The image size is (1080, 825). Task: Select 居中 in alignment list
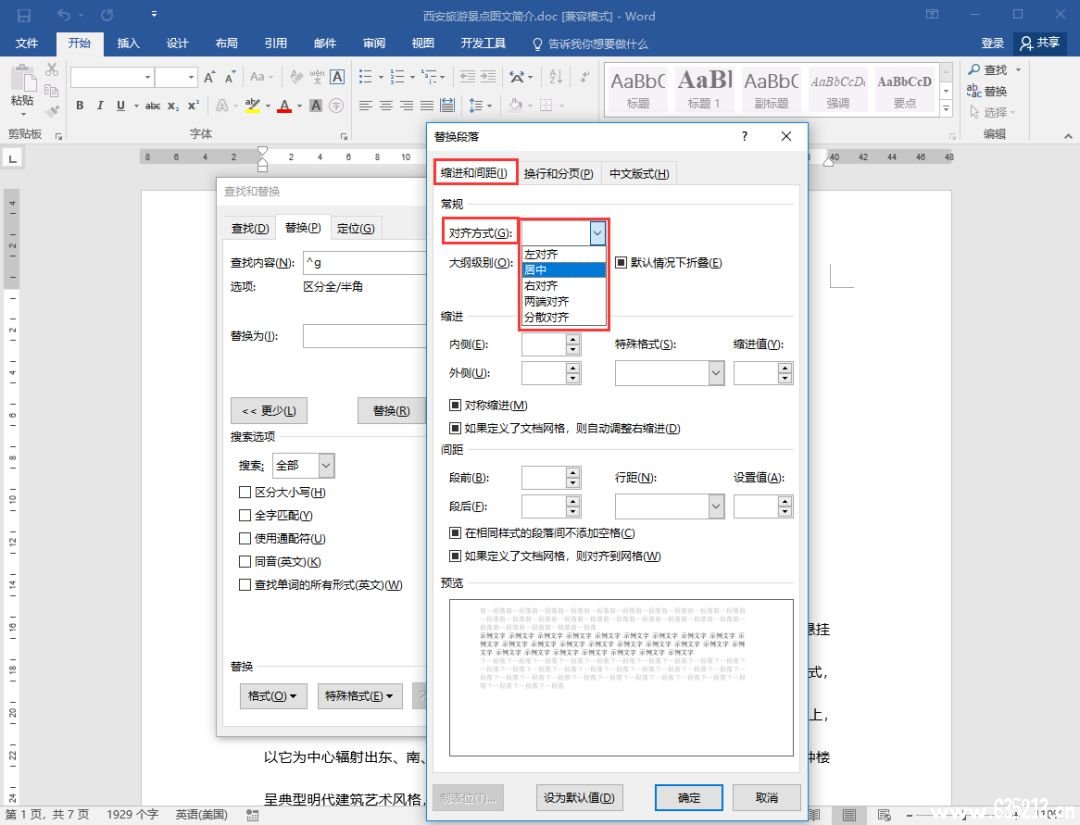(563, 270)
